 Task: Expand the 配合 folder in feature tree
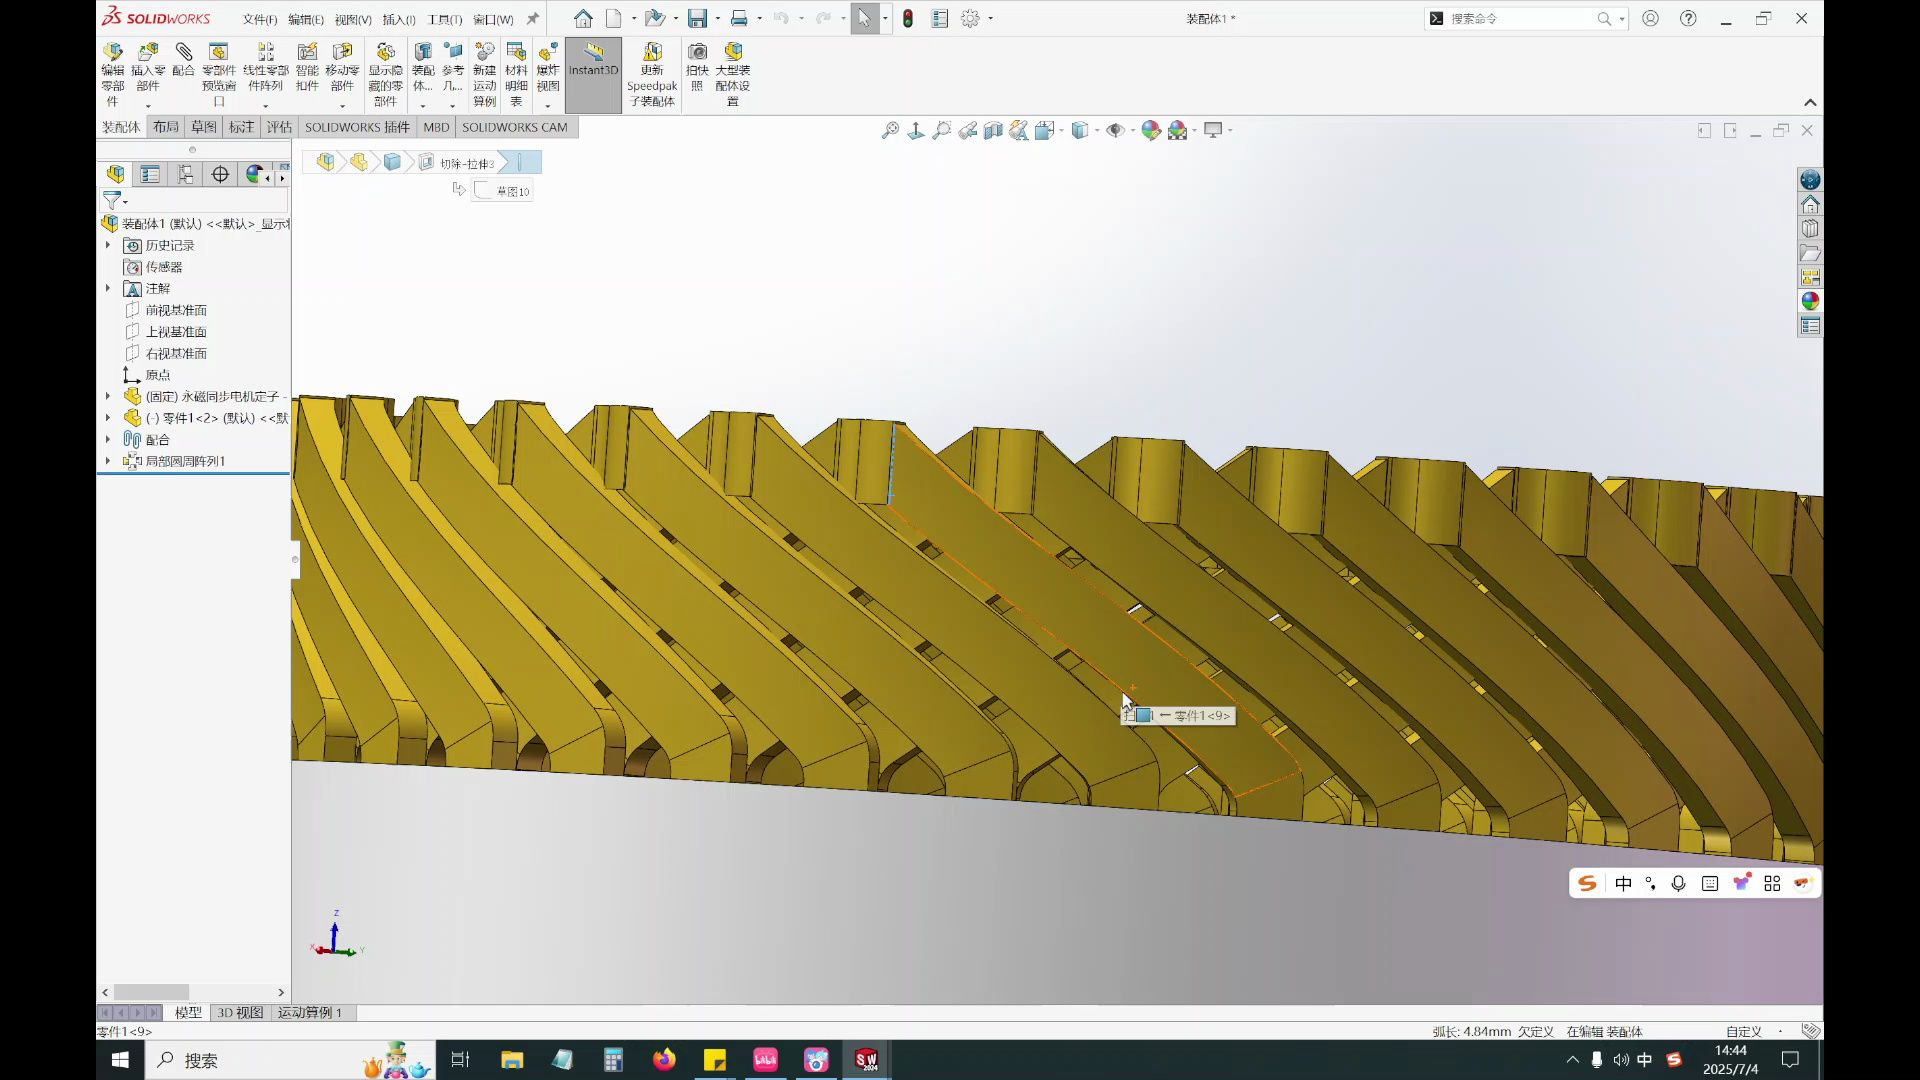click(108, 439)
